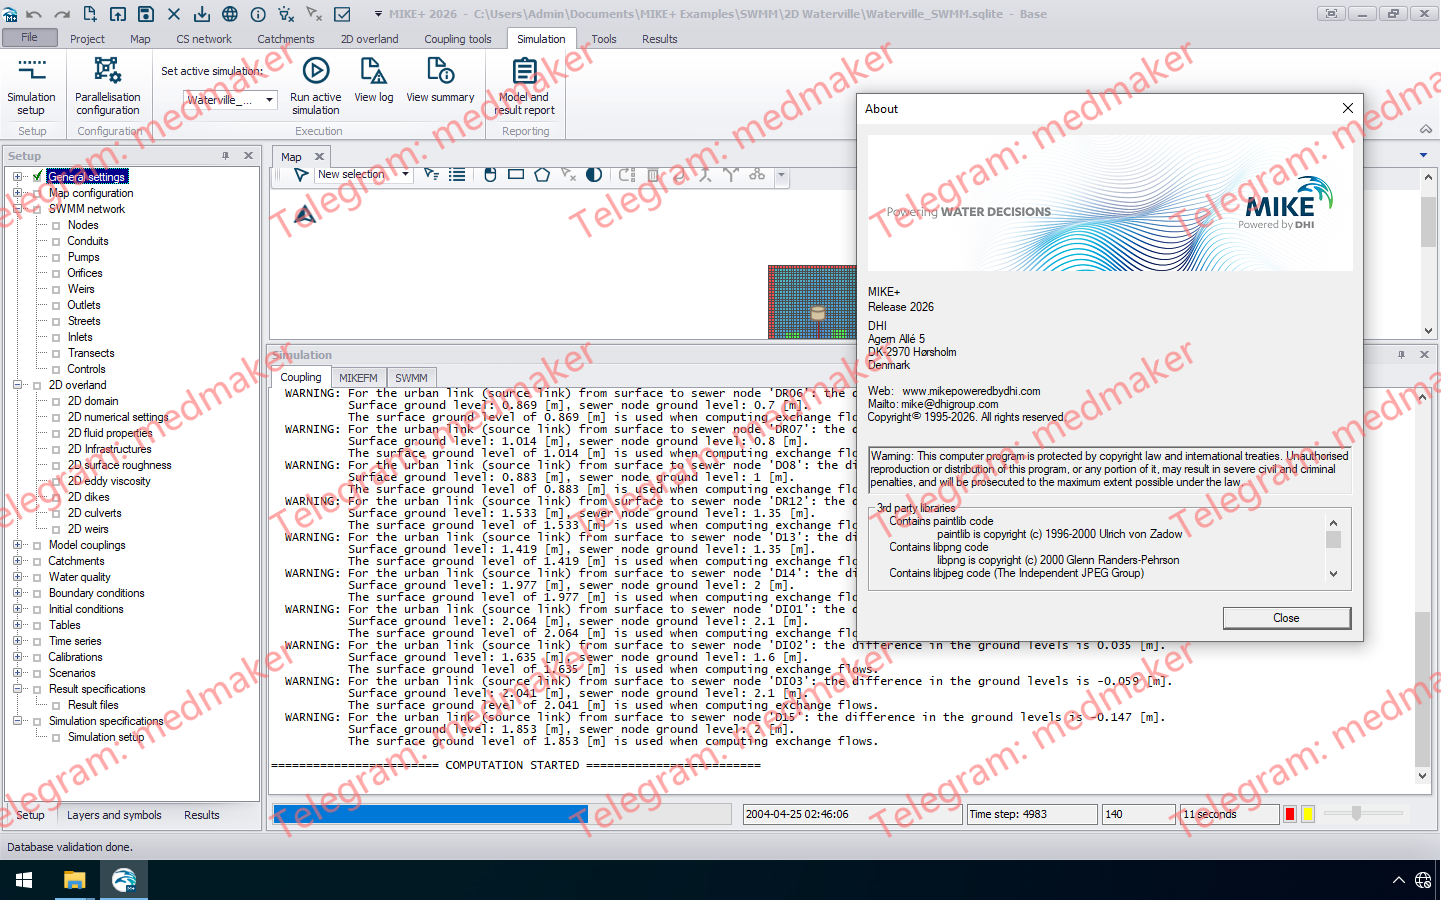Click the Undo icon in quick access toolbar
This screenshot has height=901, width=1441.
(x=35, y=13)
